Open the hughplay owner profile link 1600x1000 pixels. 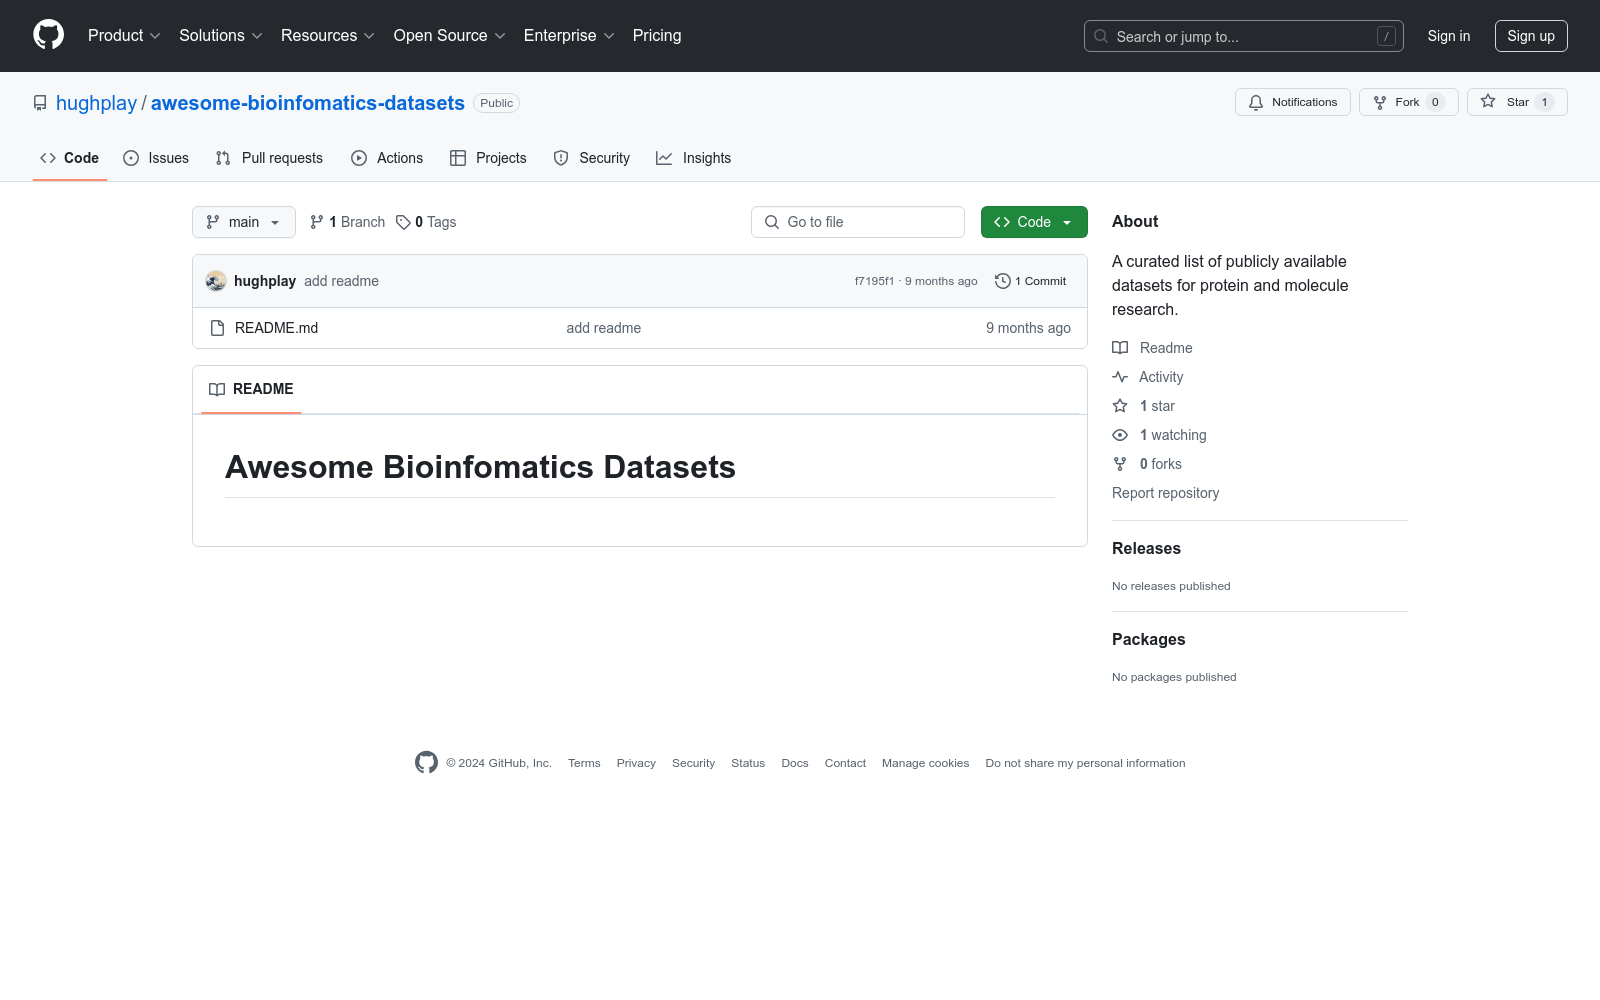tap(96, 103)
